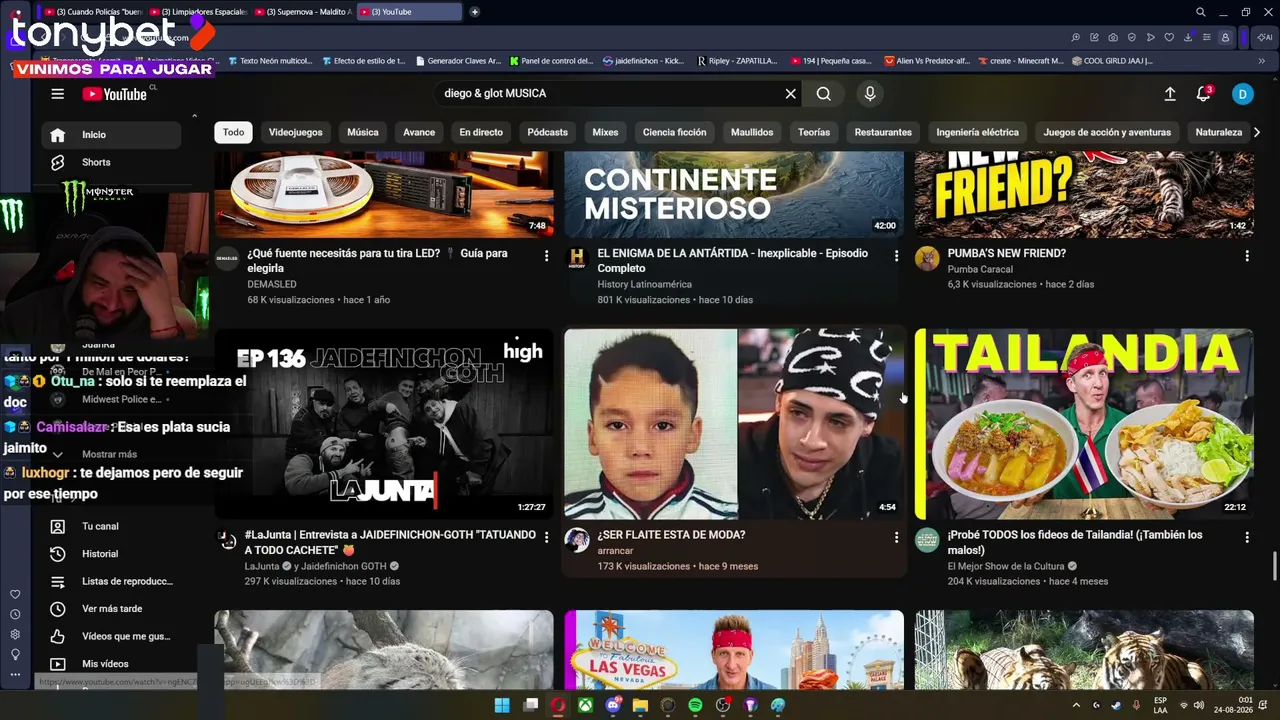1280x720 pixels.
Task: Open the Pumba Caracal channel name
Action: coord(980,269)
